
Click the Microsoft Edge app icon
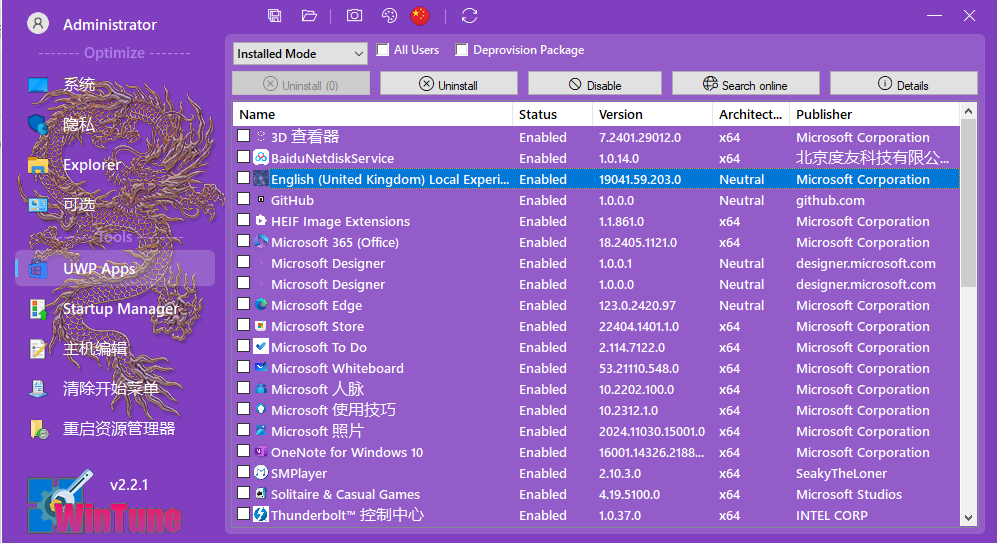(x=261, y=304)
